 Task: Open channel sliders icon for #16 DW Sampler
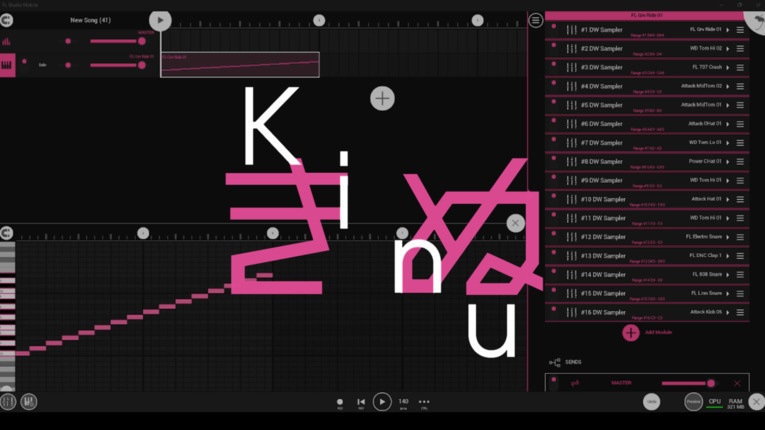(571, 312)
